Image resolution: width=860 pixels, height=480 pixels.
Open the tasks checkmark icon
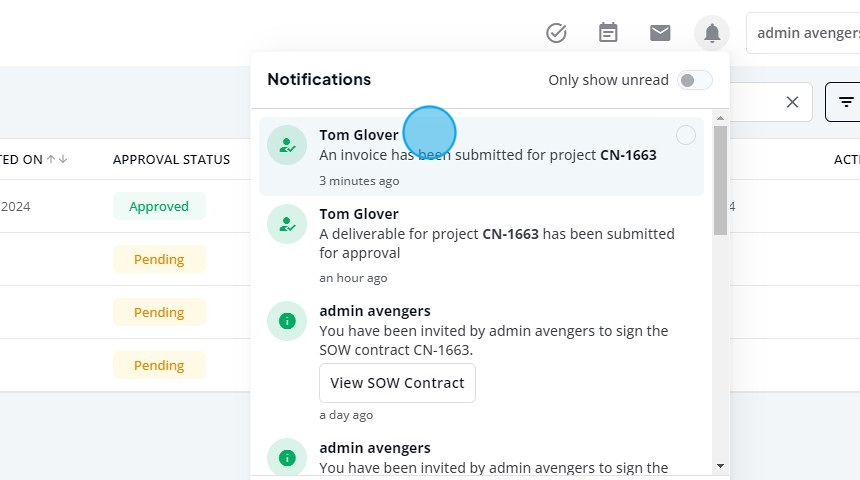click(556, 33)
